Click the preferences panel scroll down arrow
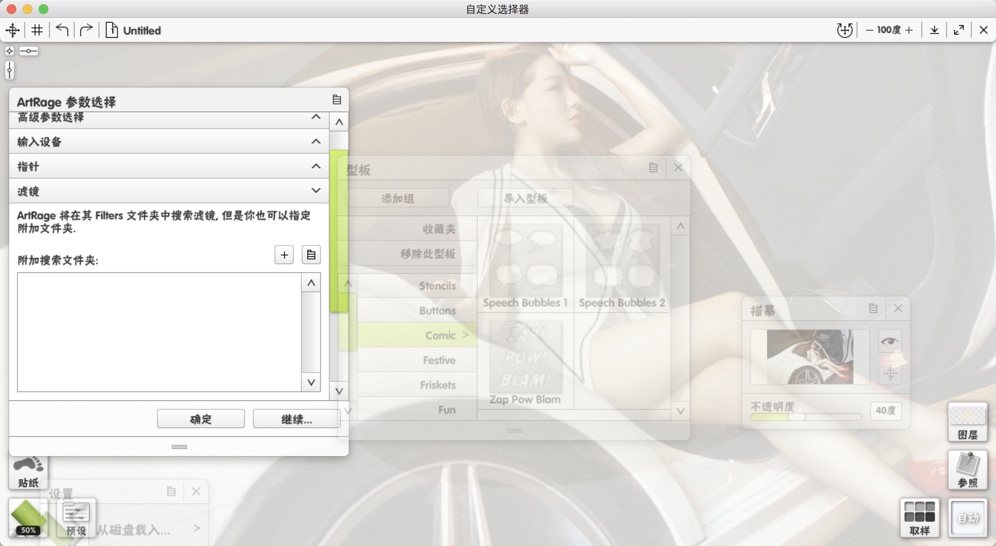Screen dimensions: 996x546 (339, 391)
